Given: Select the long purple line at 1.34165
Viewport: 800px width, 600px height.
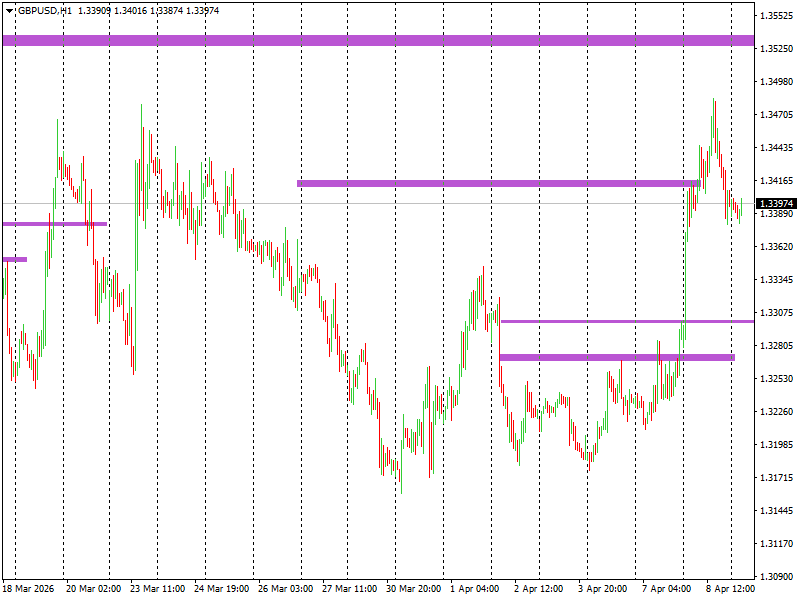Looking at the screenshot, I should click(498, 183).
